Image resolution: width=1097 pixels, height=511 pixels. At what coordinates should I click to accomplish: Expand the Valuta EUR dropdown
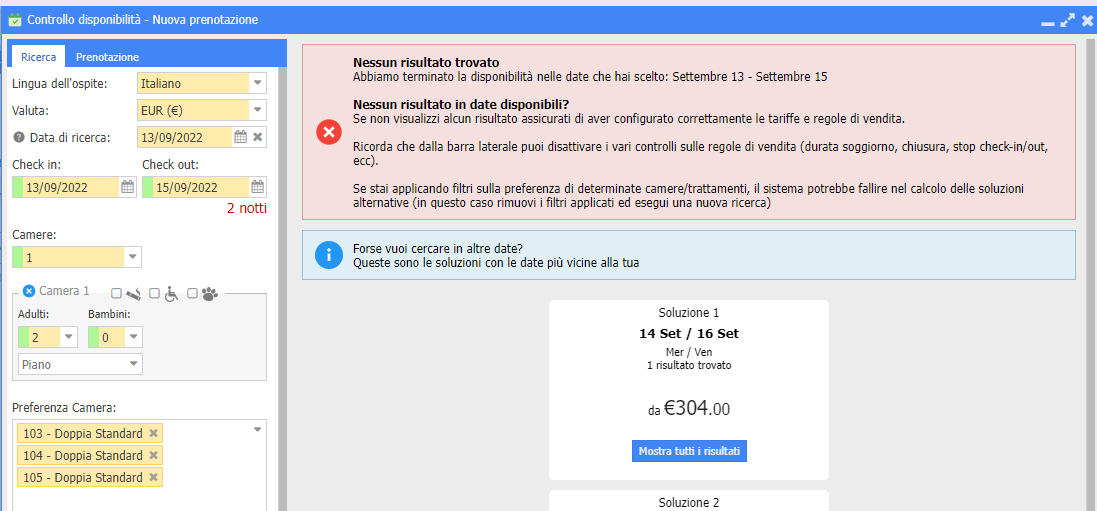(x=257, y=110)
